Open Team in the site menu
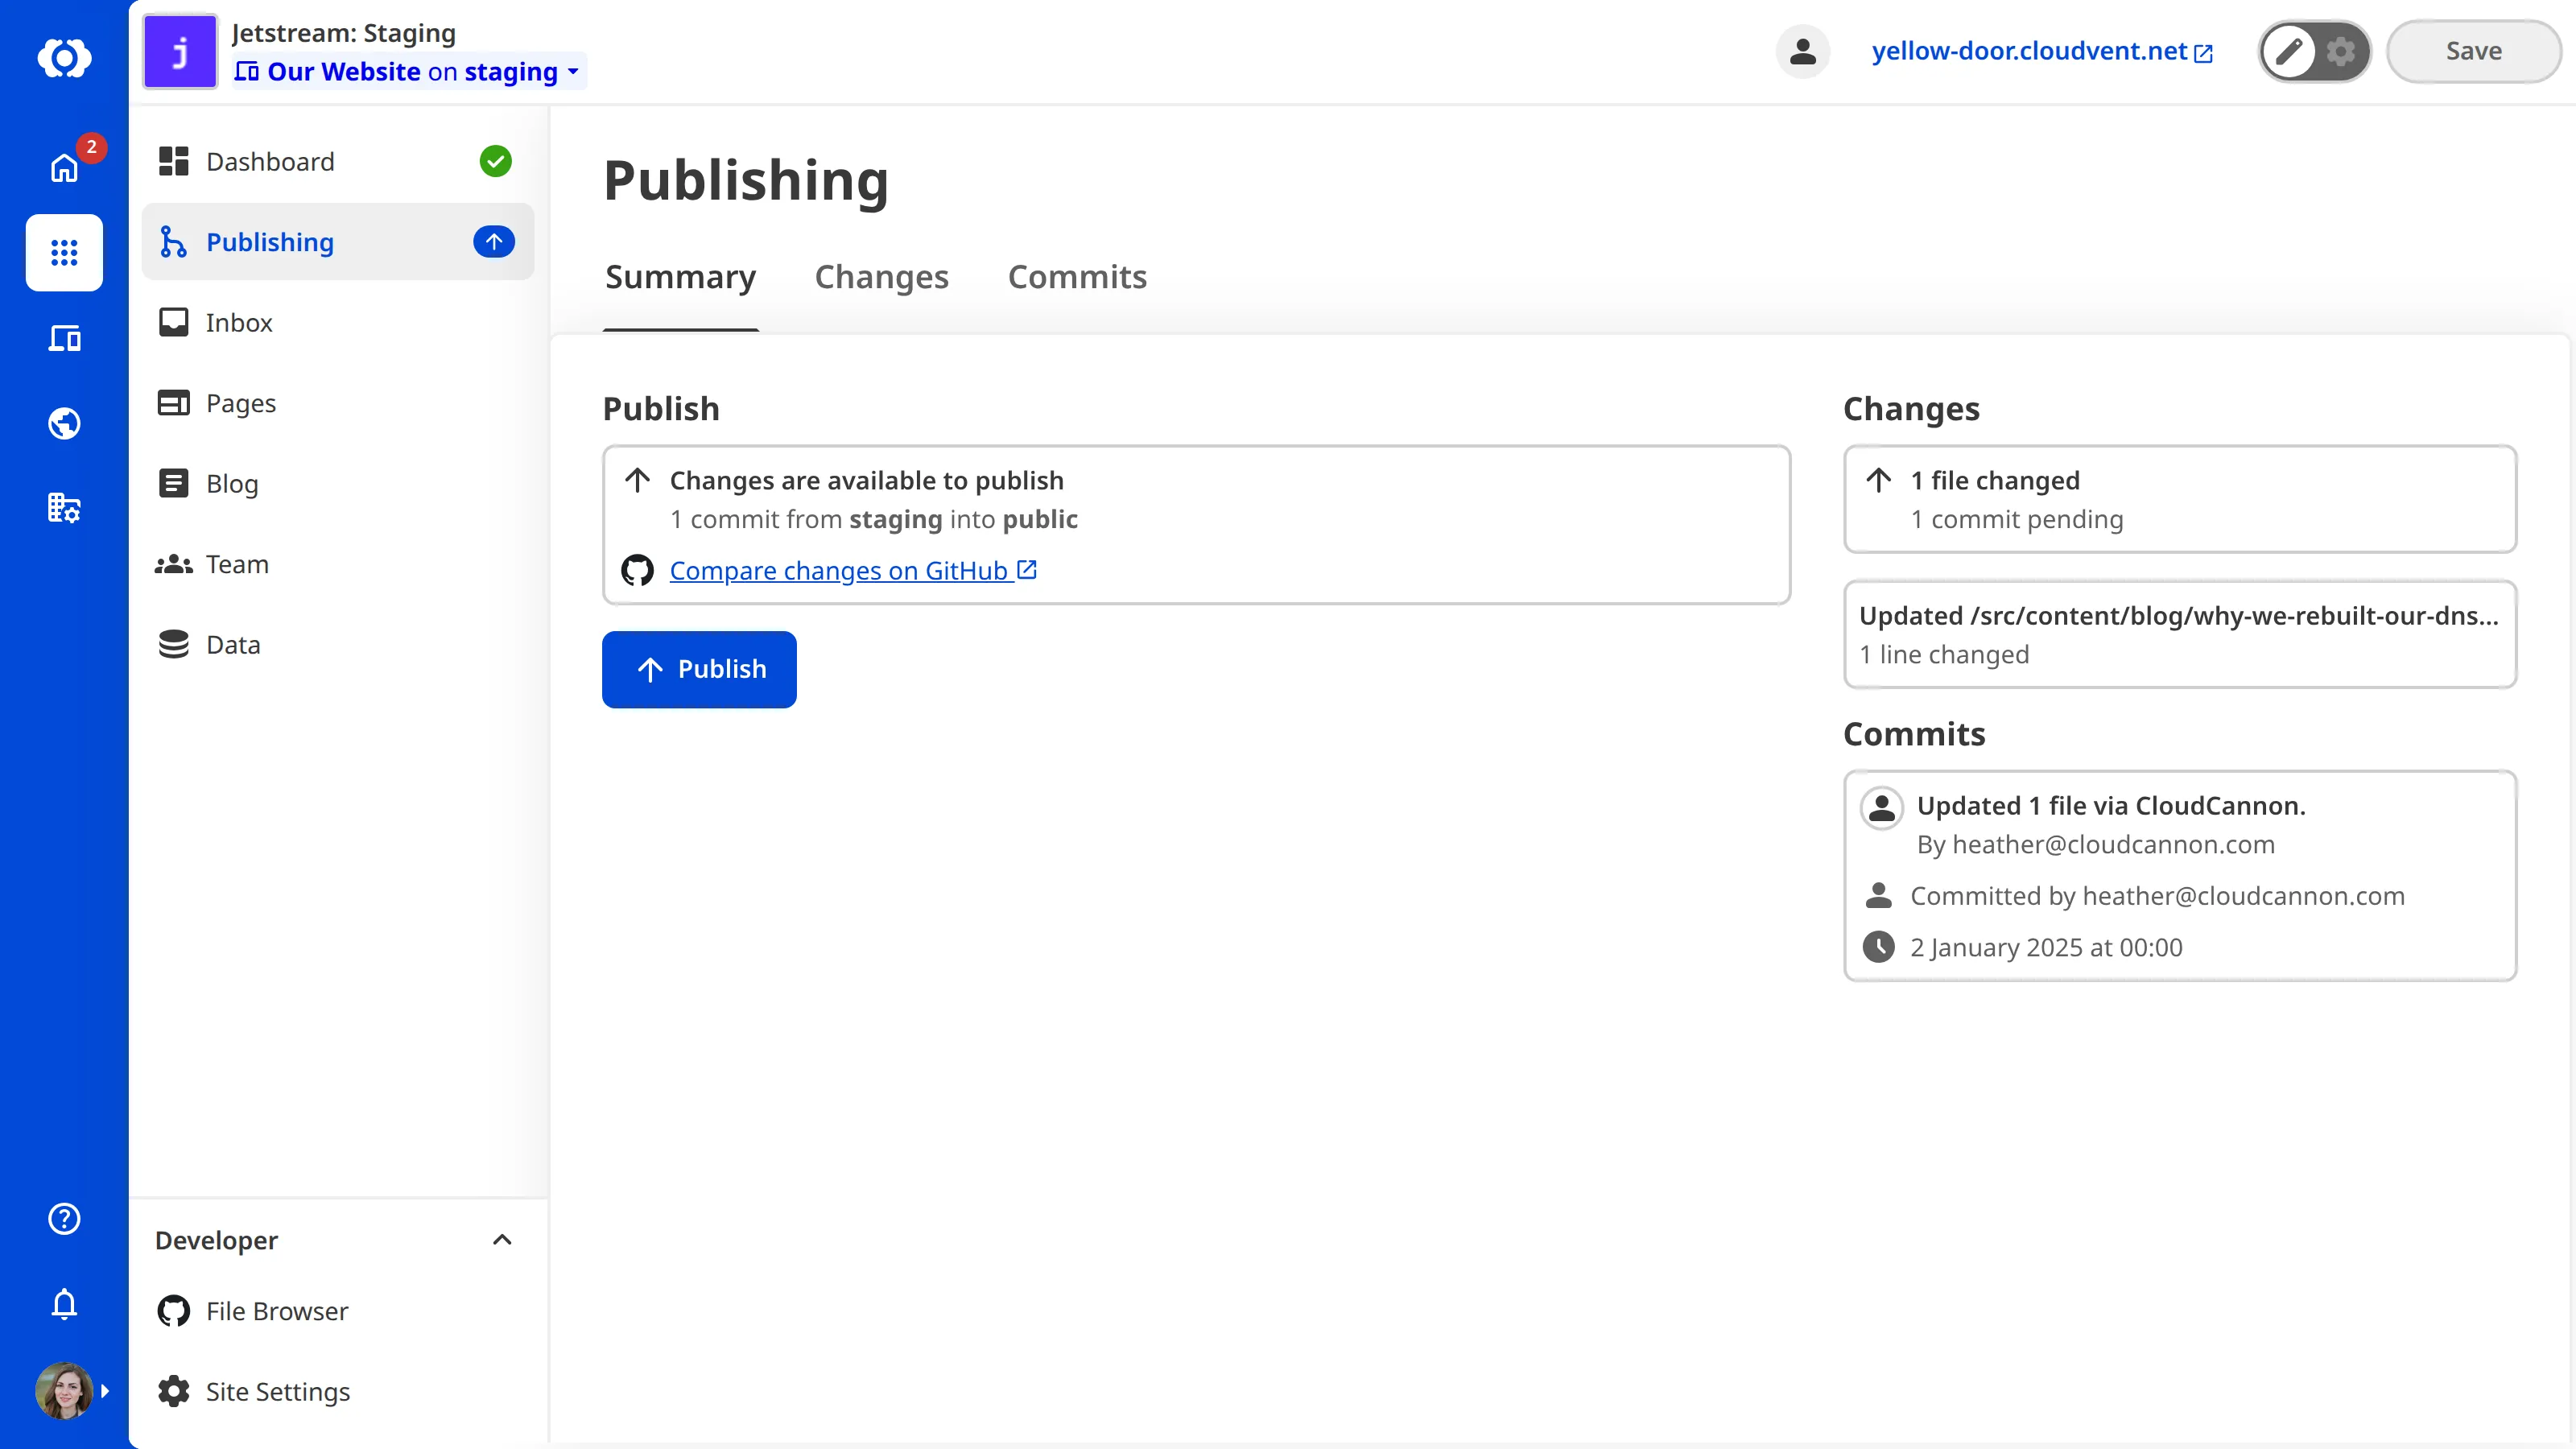 [x=338, y=564]
